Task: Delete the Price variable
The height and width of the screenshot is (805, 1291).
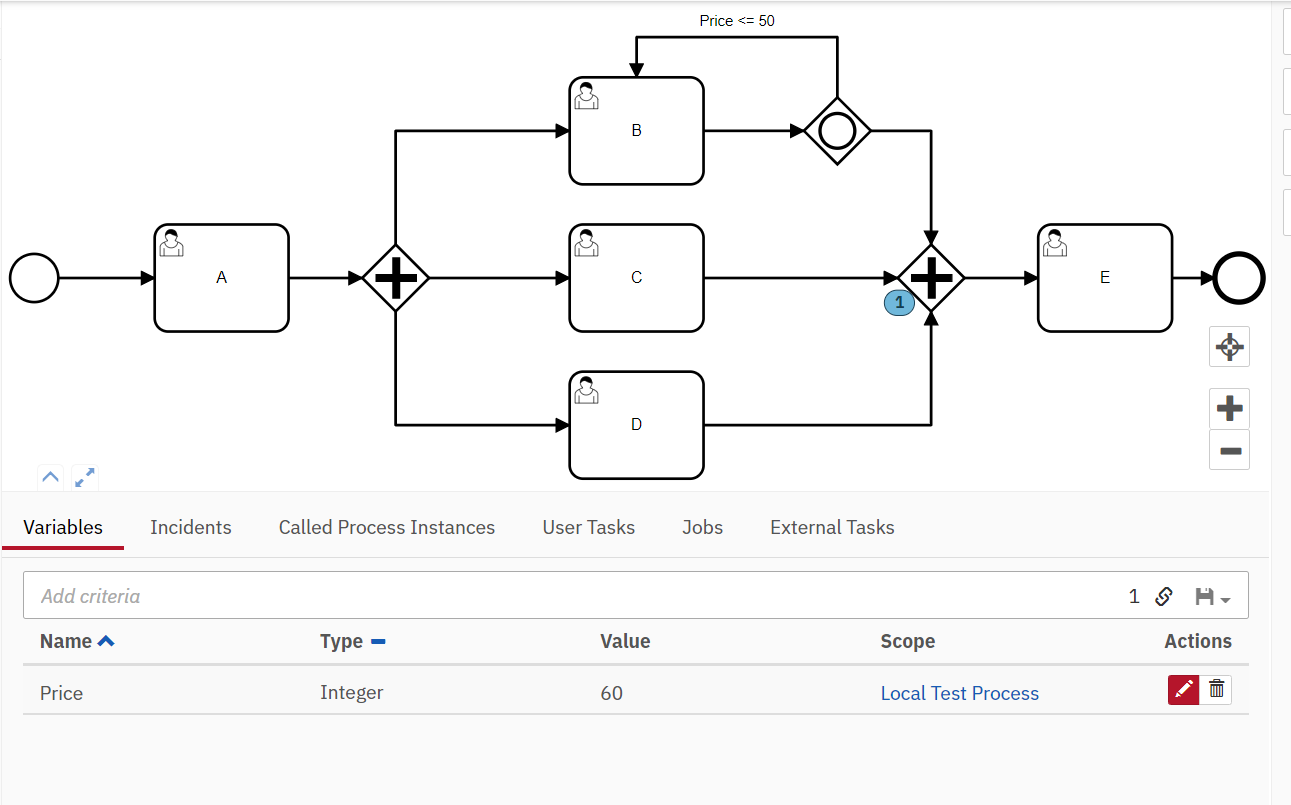Action: point(1216,689)
